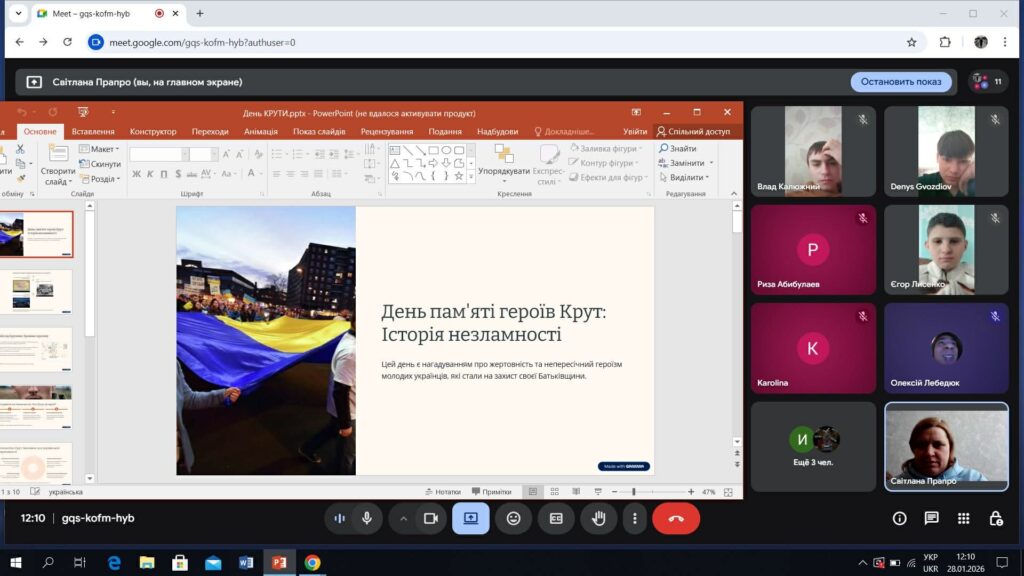This screenshot has width=1024, height=576.
Task: Open more options three-dot menu
Action: 634,518
